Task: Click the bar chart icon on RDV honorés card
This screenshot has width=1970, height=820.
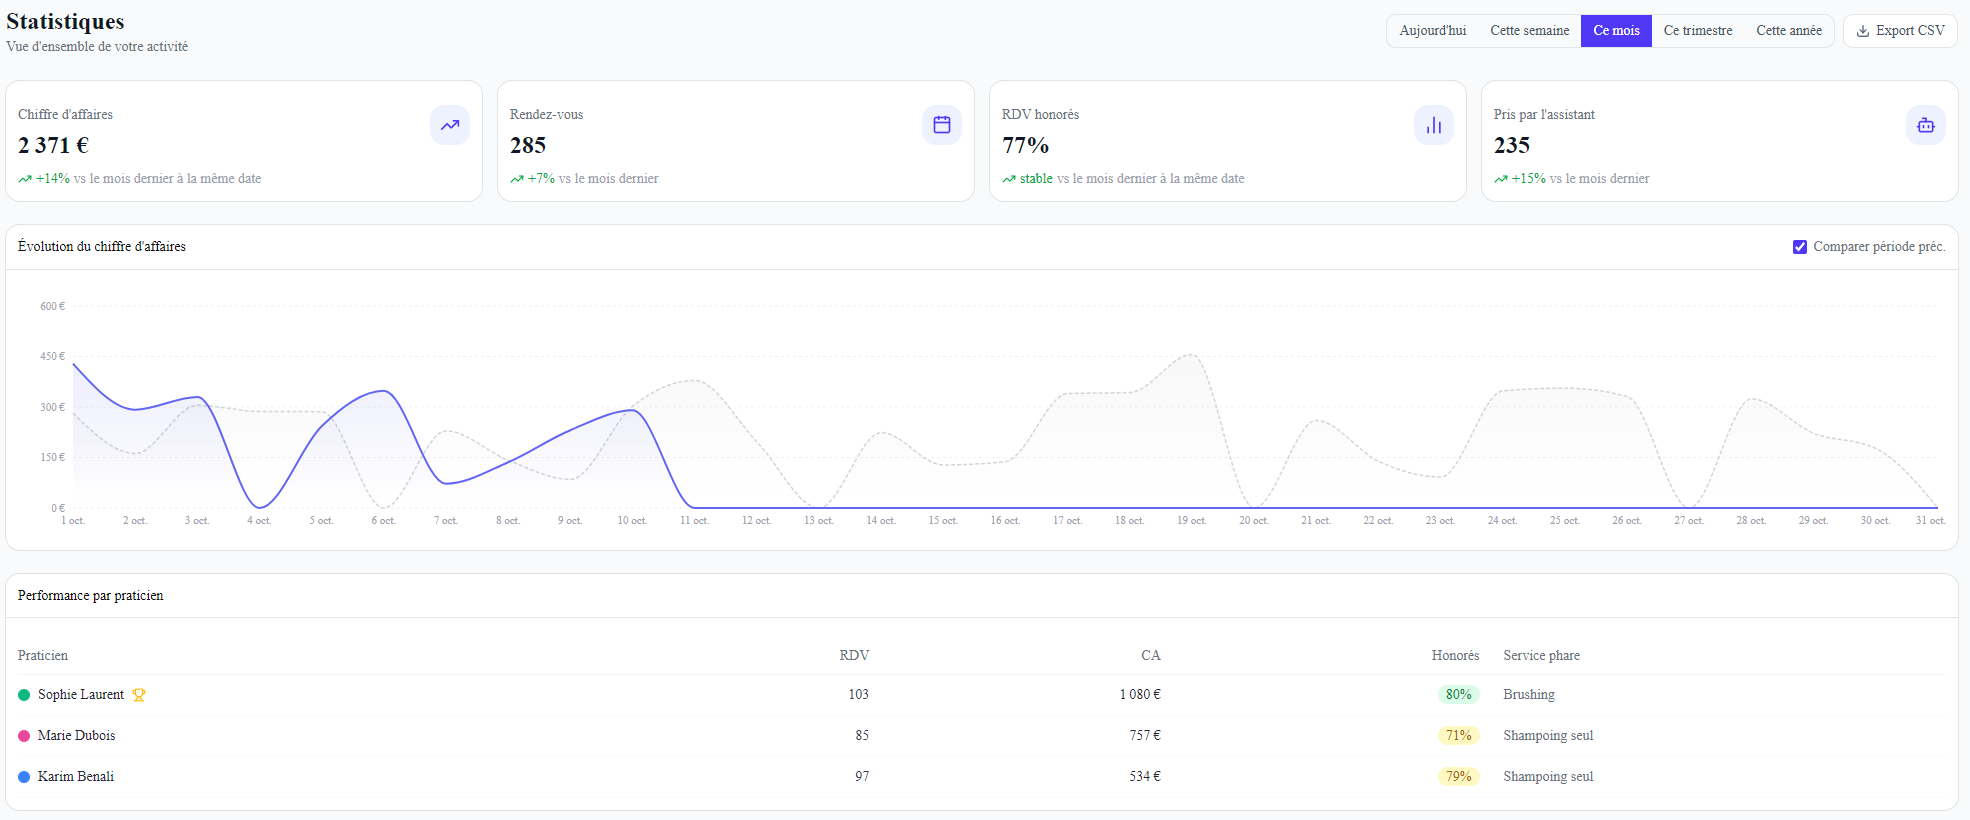Action: 1434,125
